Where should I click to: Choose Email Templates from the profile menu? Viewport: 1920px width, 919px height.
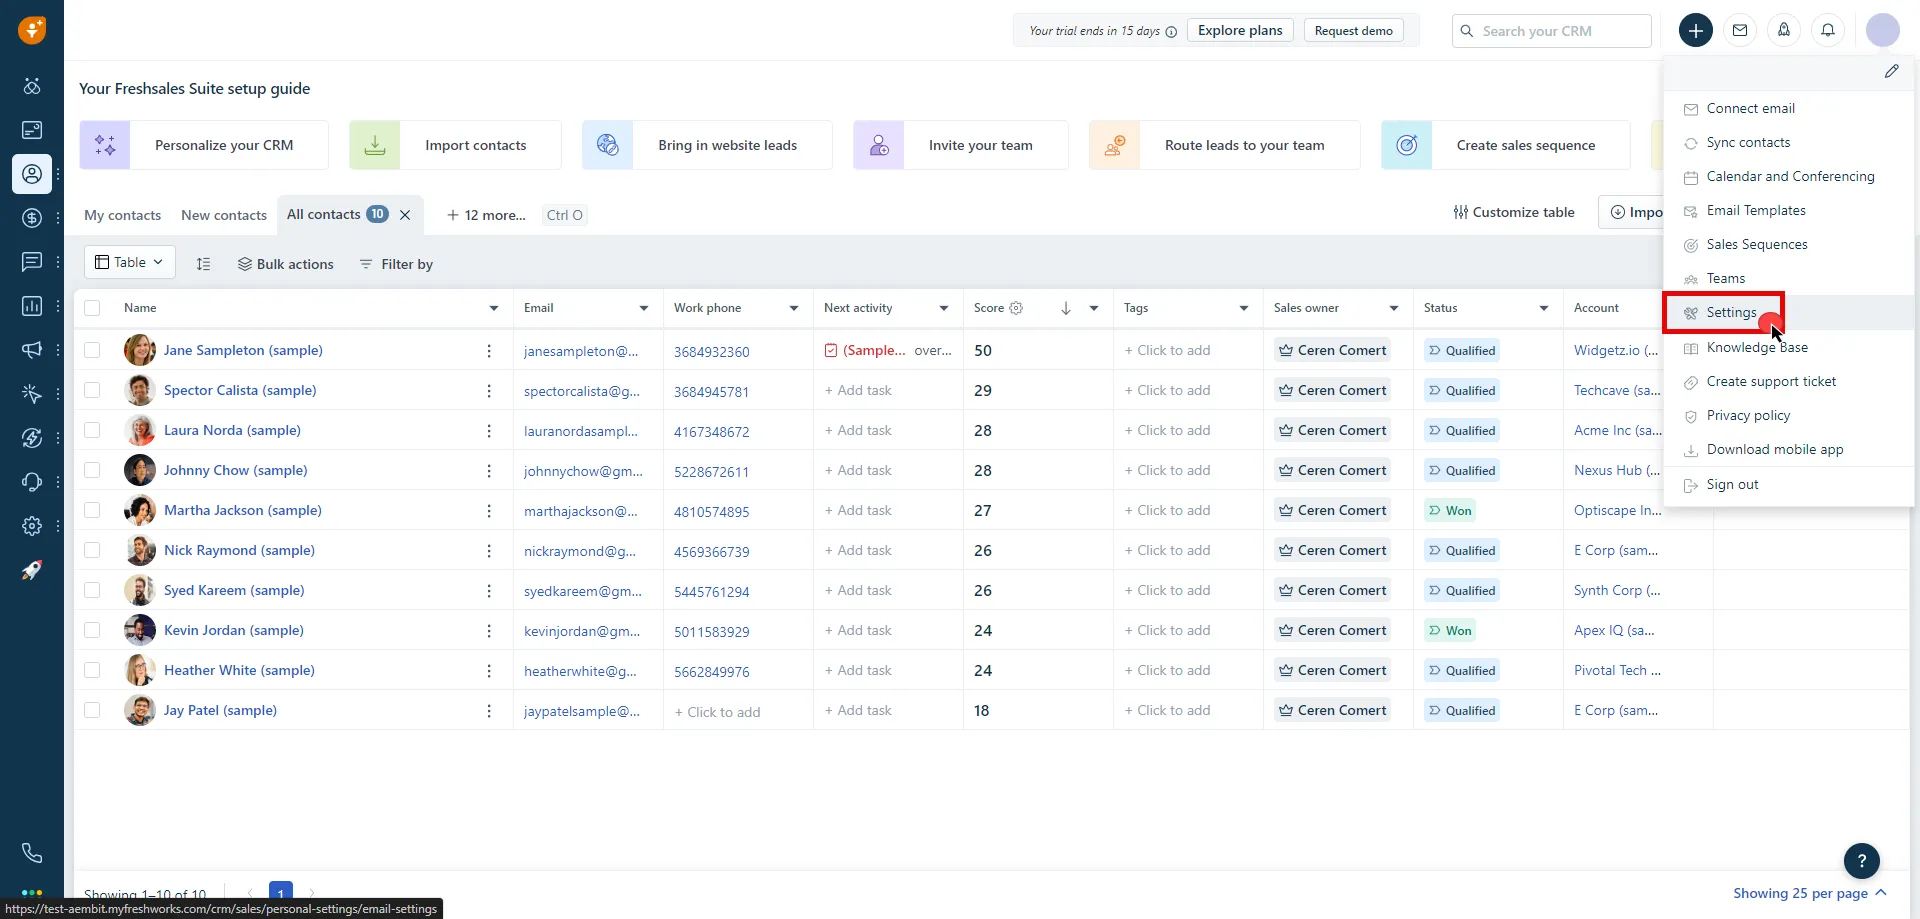click(1757, 210)
